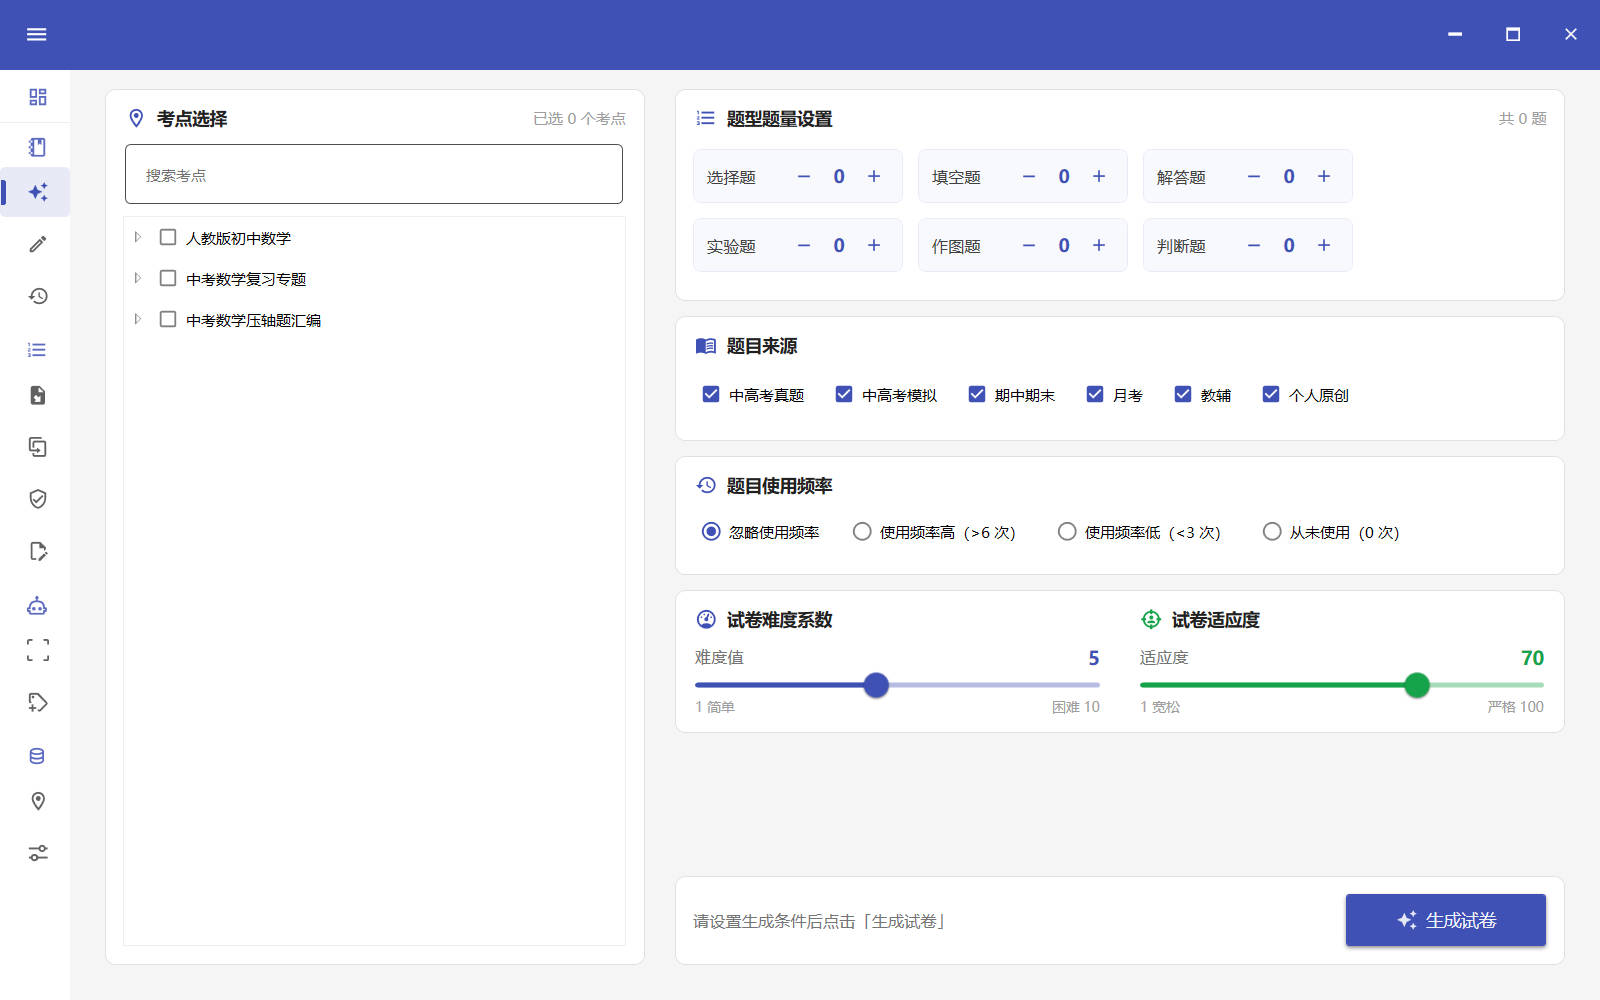Click the 搜索考点 search field
1600x1000 pixels.
[374, 174]
